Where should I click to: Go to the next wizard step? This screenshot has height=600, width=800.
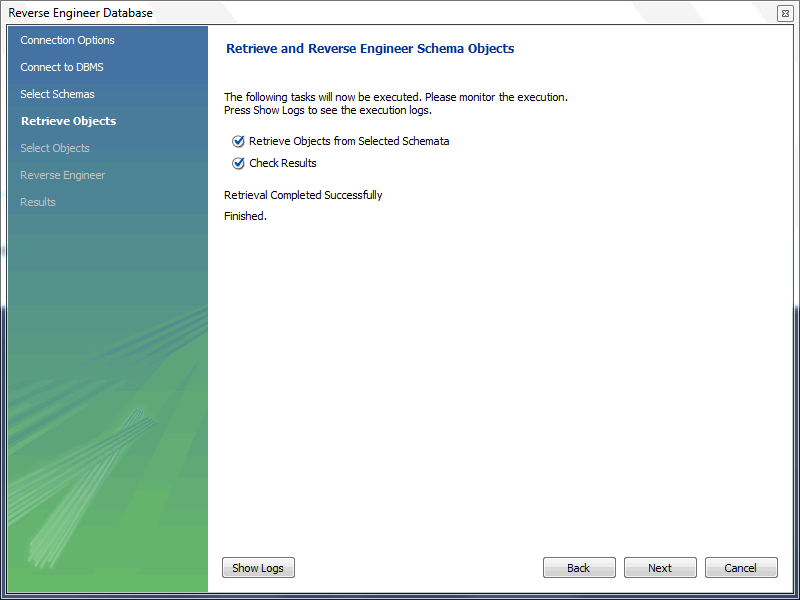[660, 568]
